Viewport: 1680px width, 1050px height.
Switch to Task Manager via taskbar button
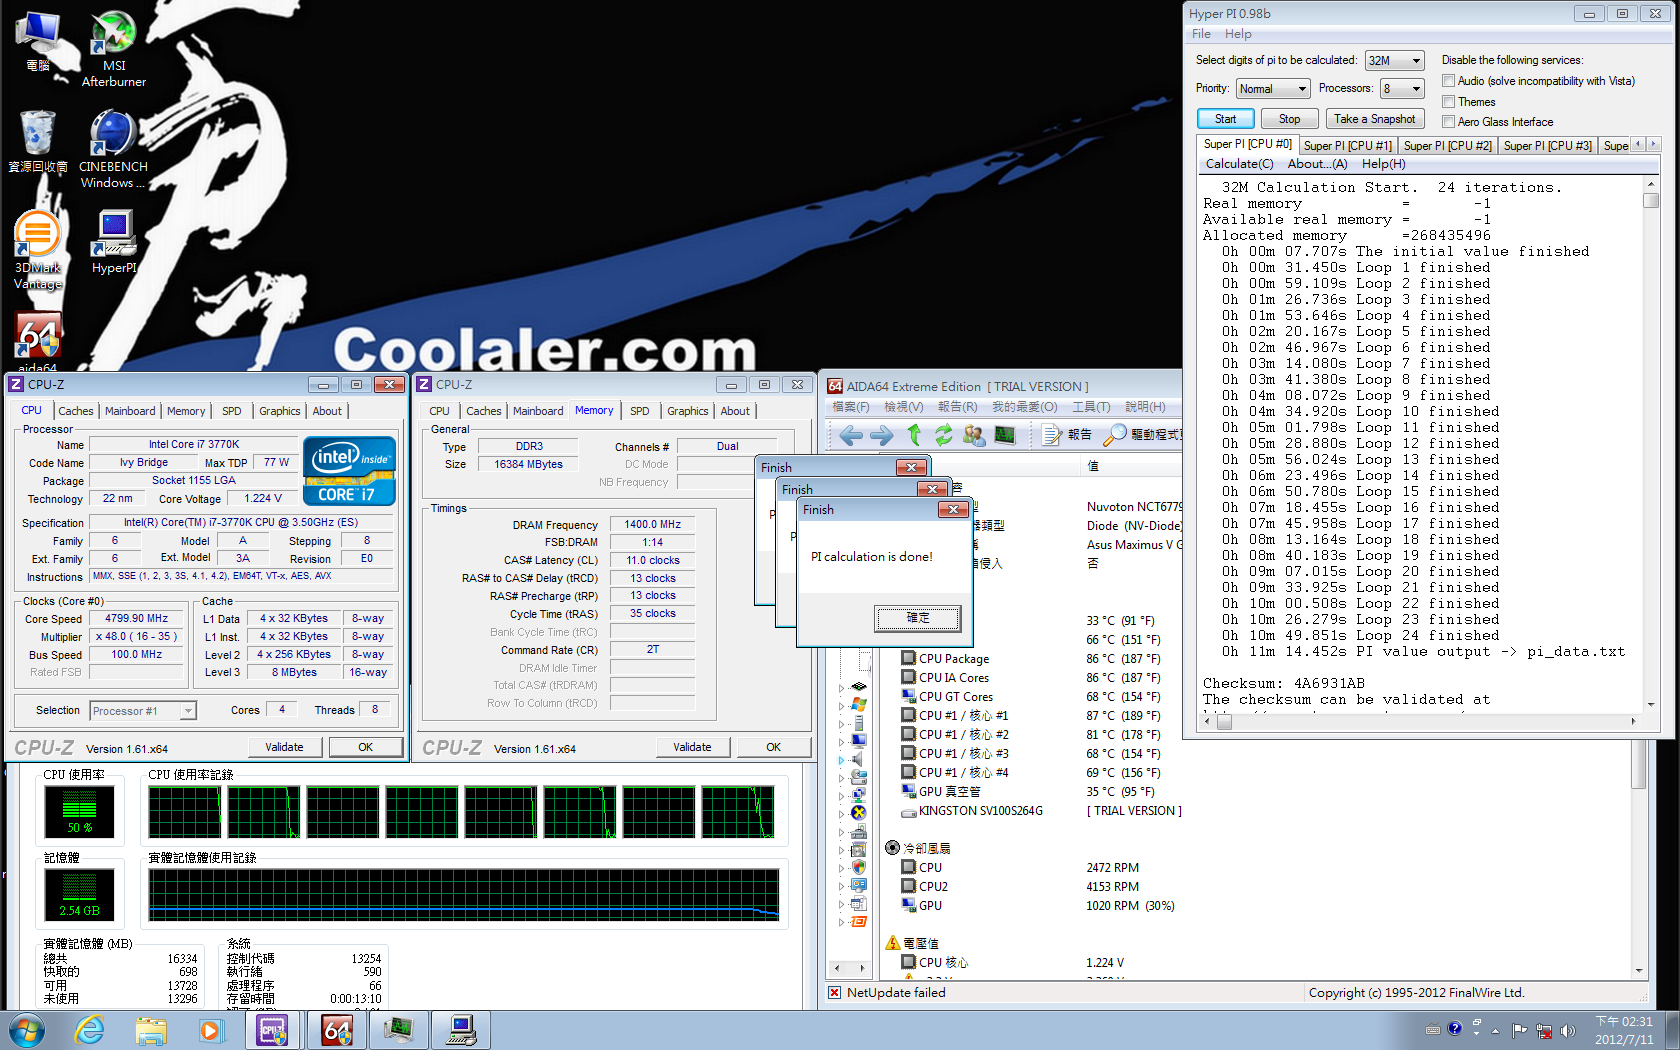pos(399,1030)
